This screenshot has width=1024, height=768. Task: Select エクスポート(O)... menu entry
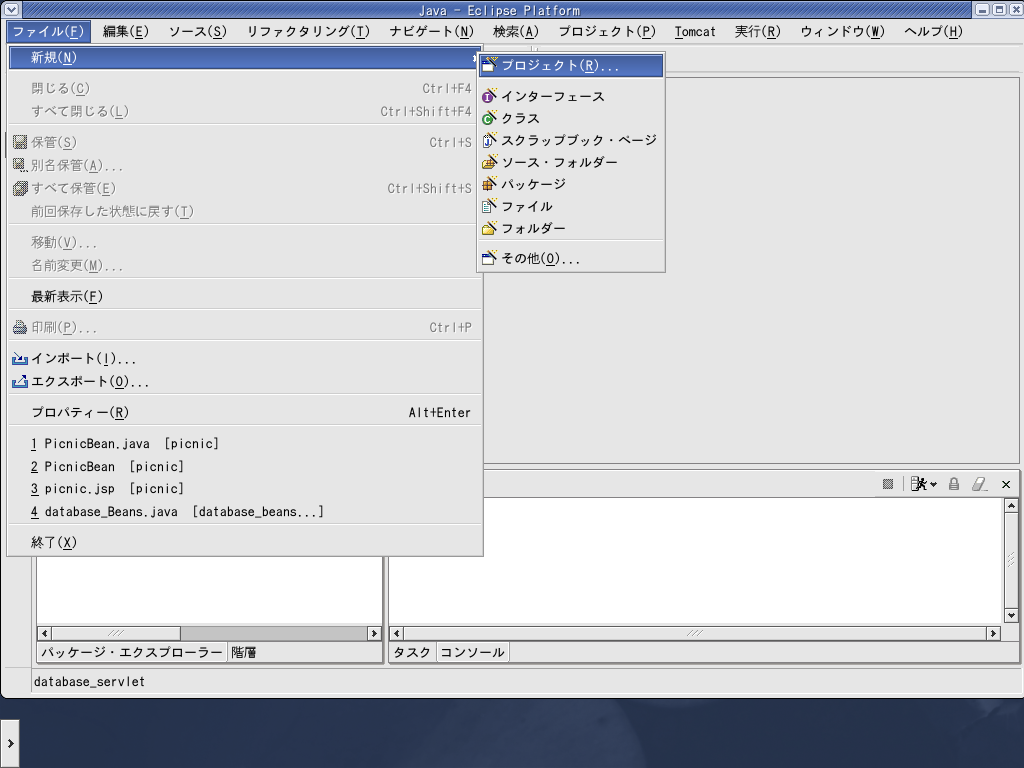point(245,381)
